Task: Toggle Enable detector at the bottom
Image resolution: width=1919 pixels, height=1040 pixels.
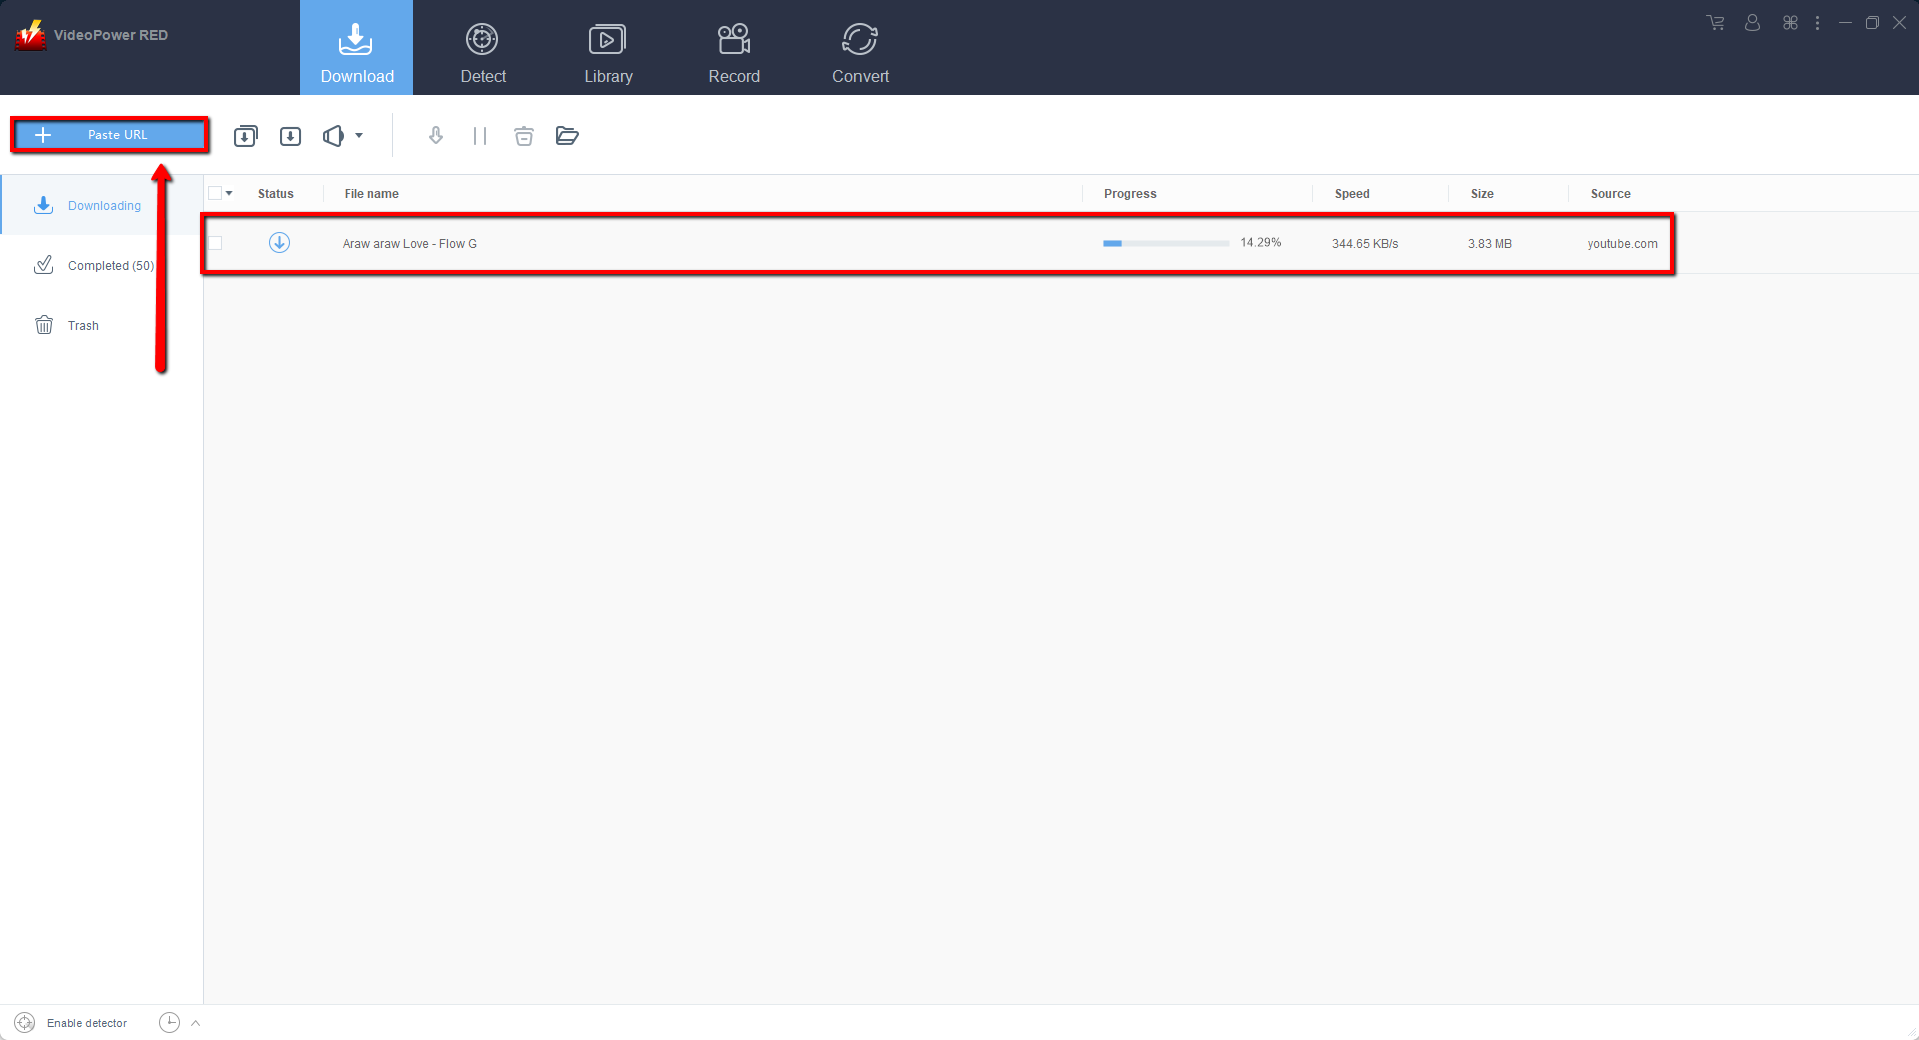Action: coord(71,1022)
